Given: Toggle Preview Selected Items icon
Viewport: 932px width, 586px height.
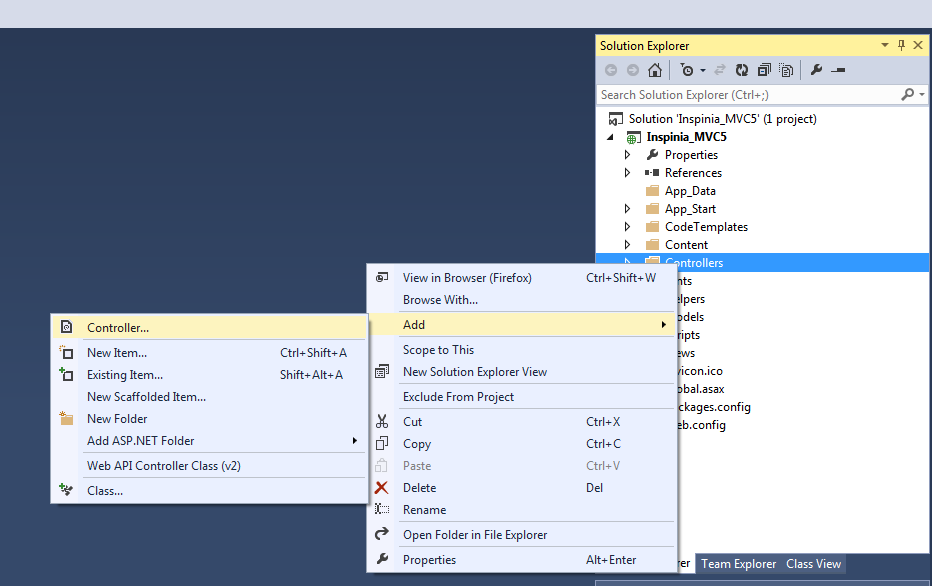Looking at the screenshot, I should tap(838, 70).
